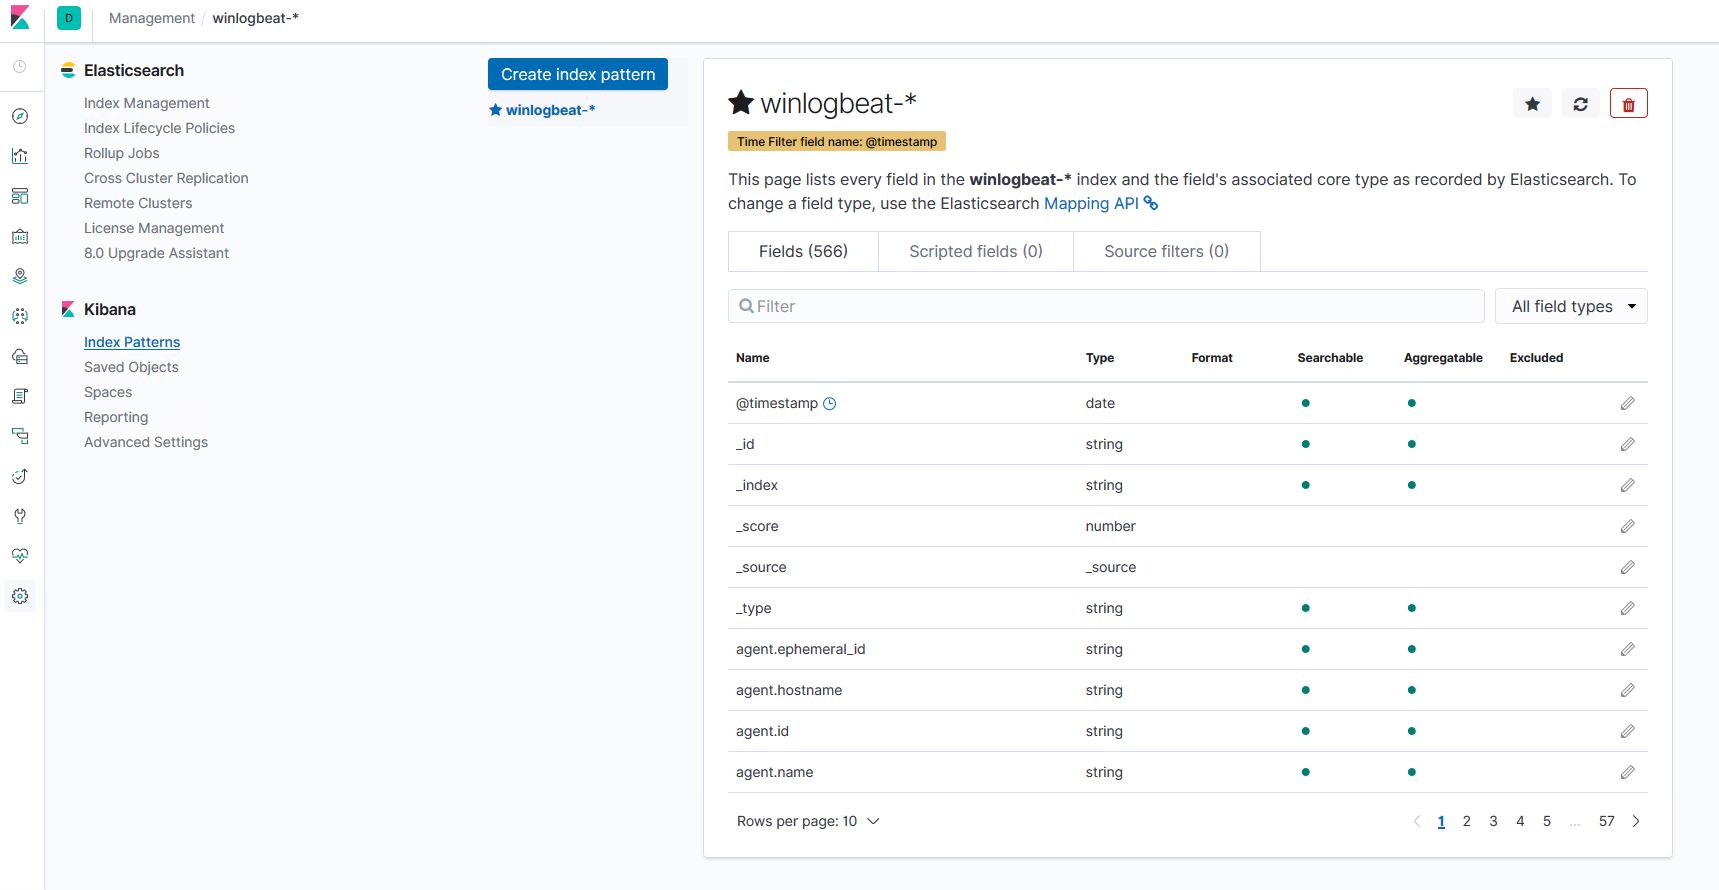The height and width of the screenshot is (890, 1719).
Task: Open Machine Learning icon in sidebar
Action: [20, 316]
